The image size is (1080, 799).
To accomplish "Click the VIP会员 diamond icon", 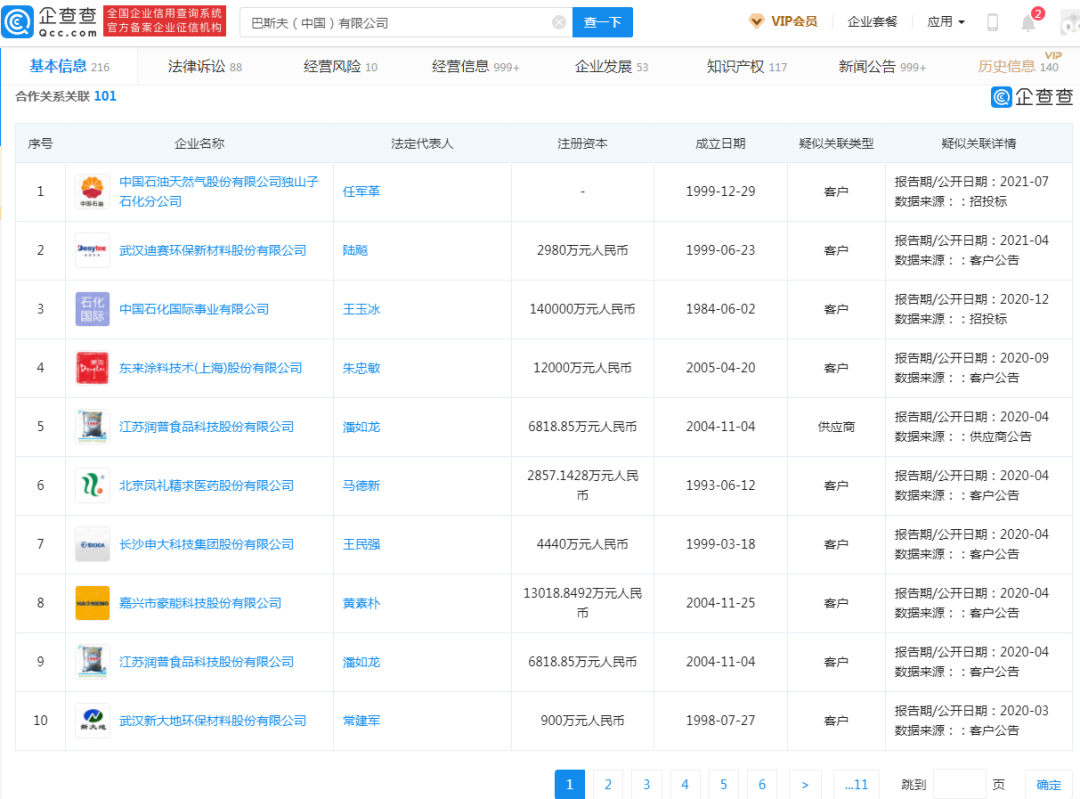I will click(x=757, y=21).
